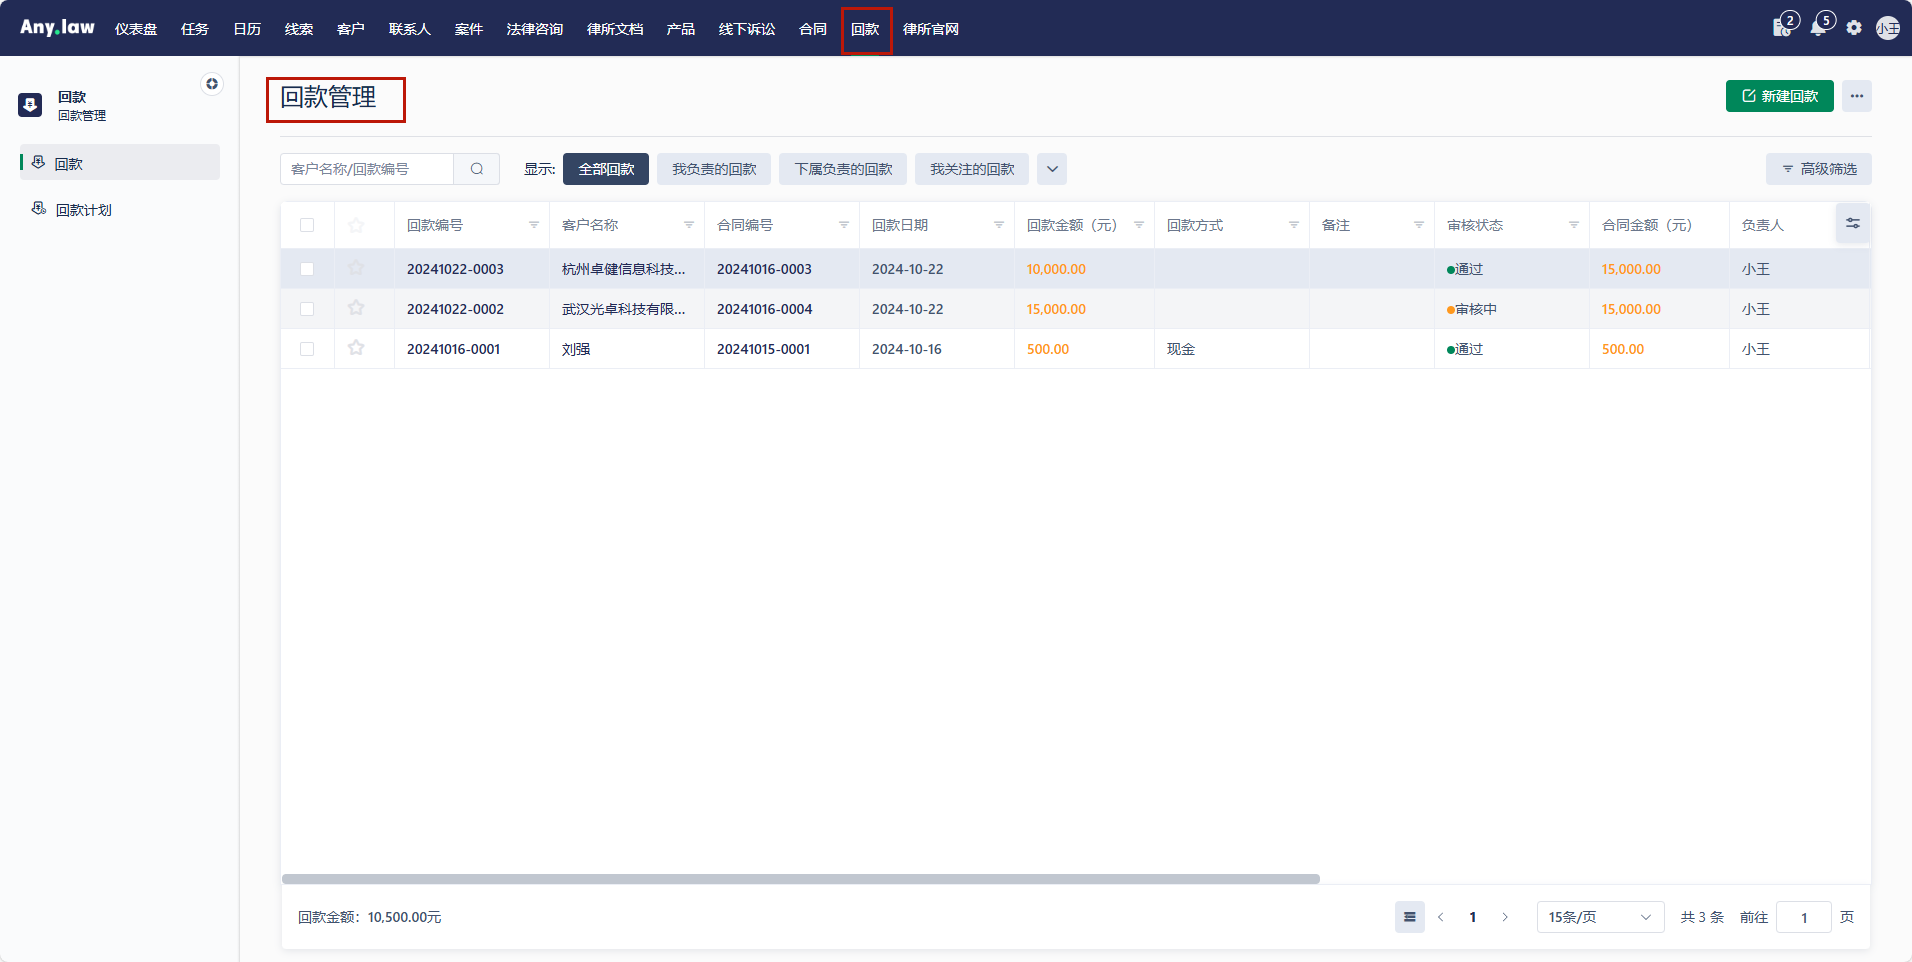Star the row 20241022-0002
Screen dimensions: 1912x962
click(x=356, y=308)
